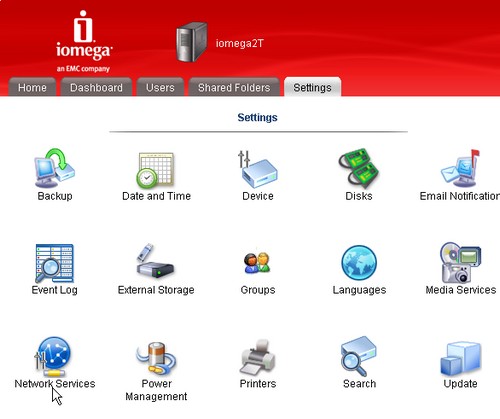Image resolution: width=500 pixels, height=419 pixels.
Task: Click the Update text label
Action: click(460, 384)
